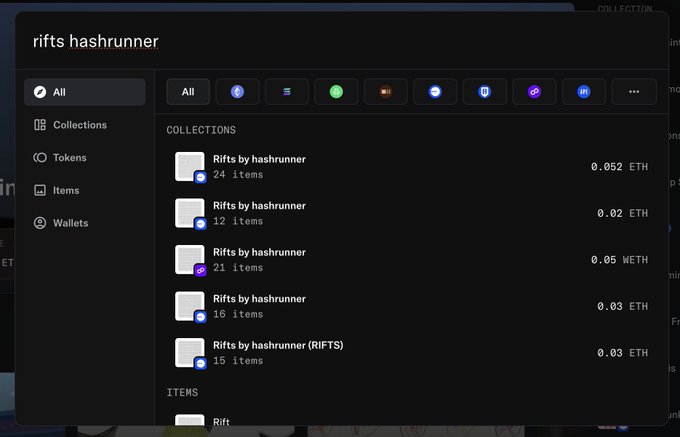Open the Rift item result under ITEMS
The height and width of the screenshot is (437, 680).
click(x=411, y=420)
